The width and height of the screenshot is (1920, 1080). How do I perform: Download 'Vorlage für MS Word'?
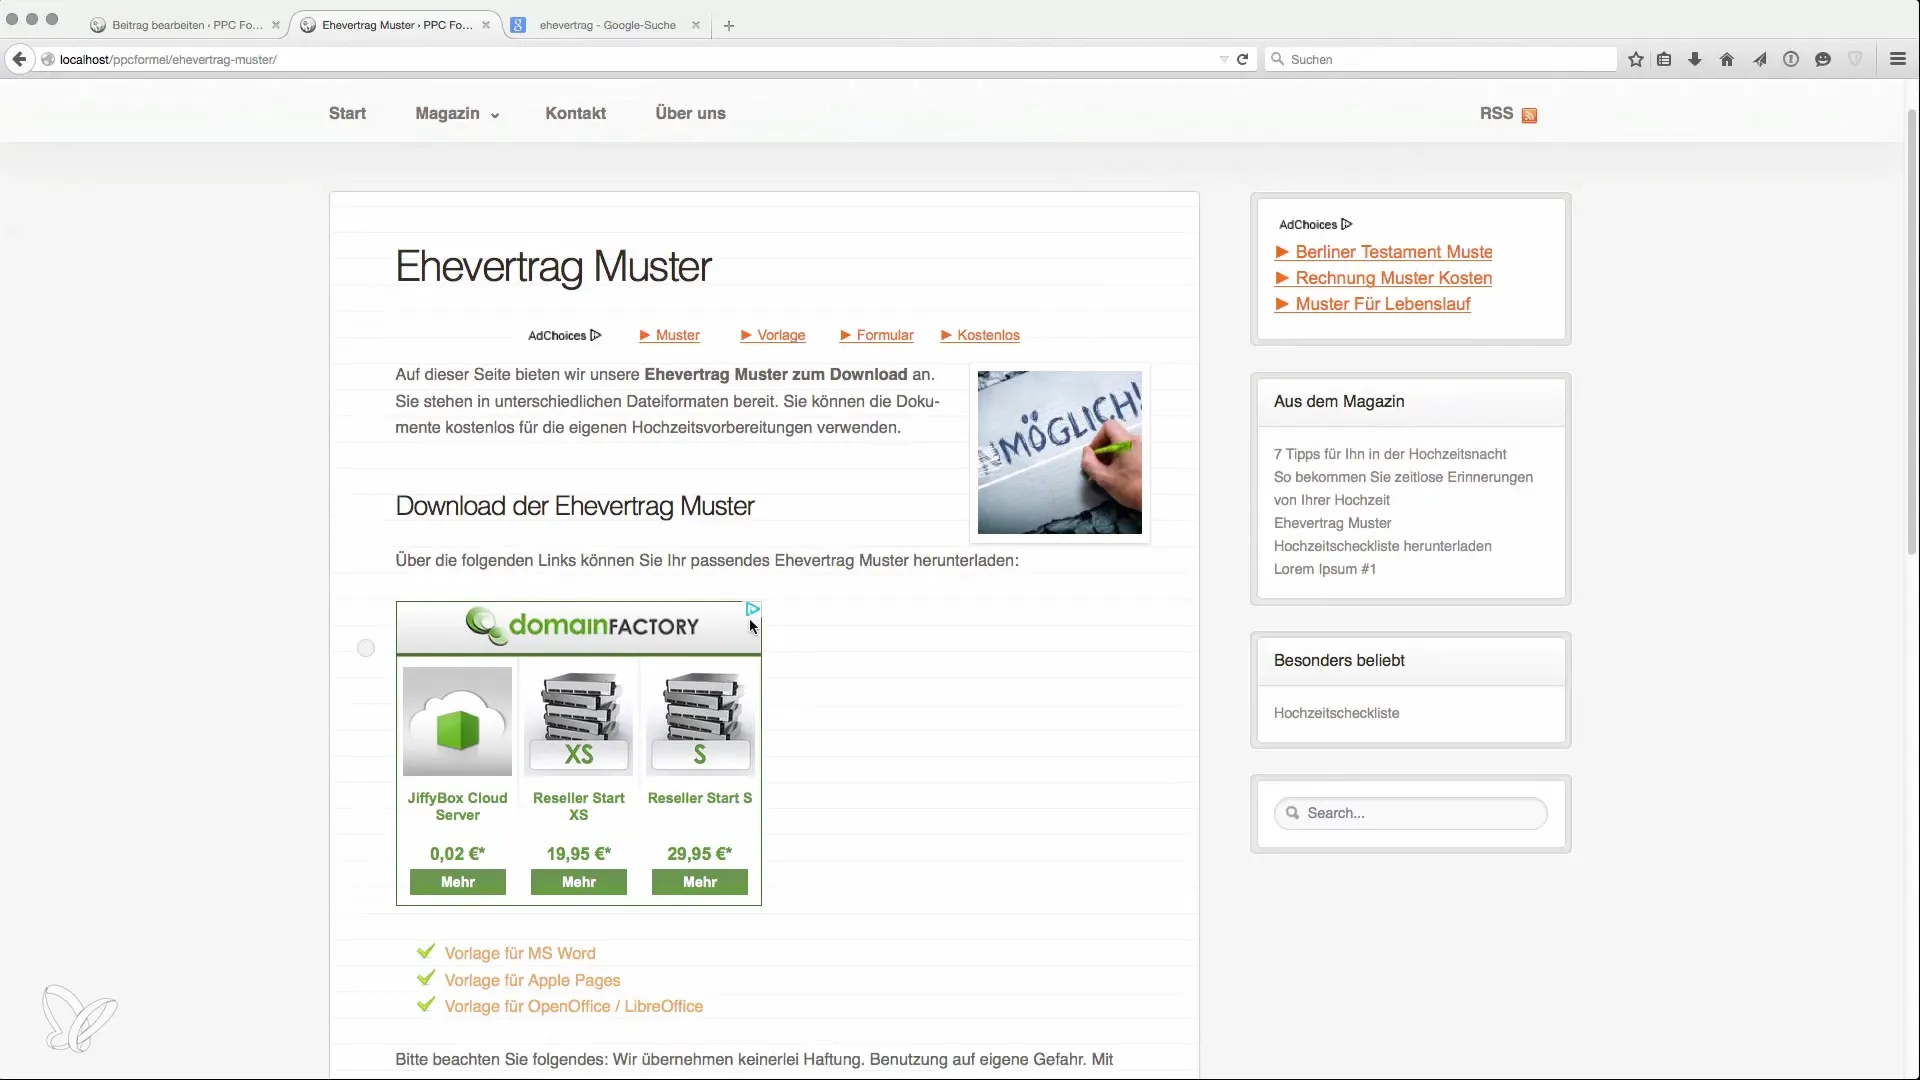click(520, 953)
